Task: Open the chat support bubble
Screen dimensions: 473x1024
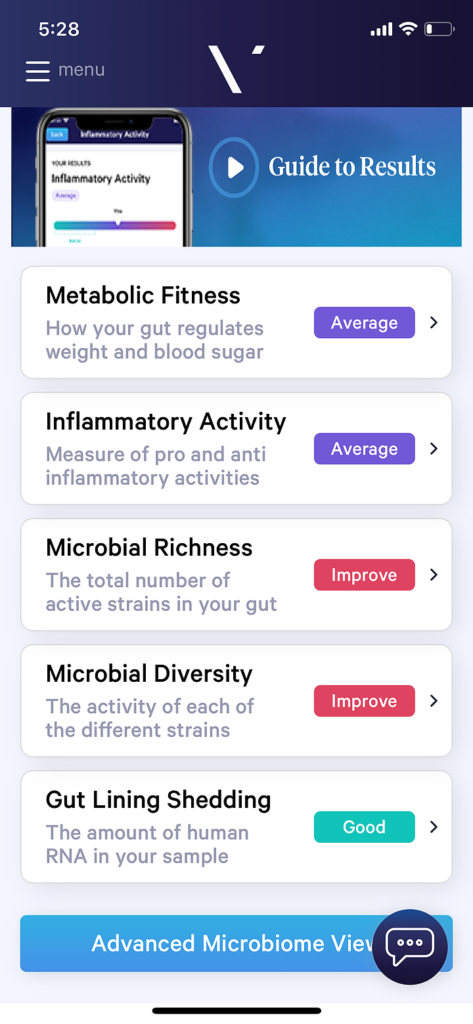Action: click(410, 946)
